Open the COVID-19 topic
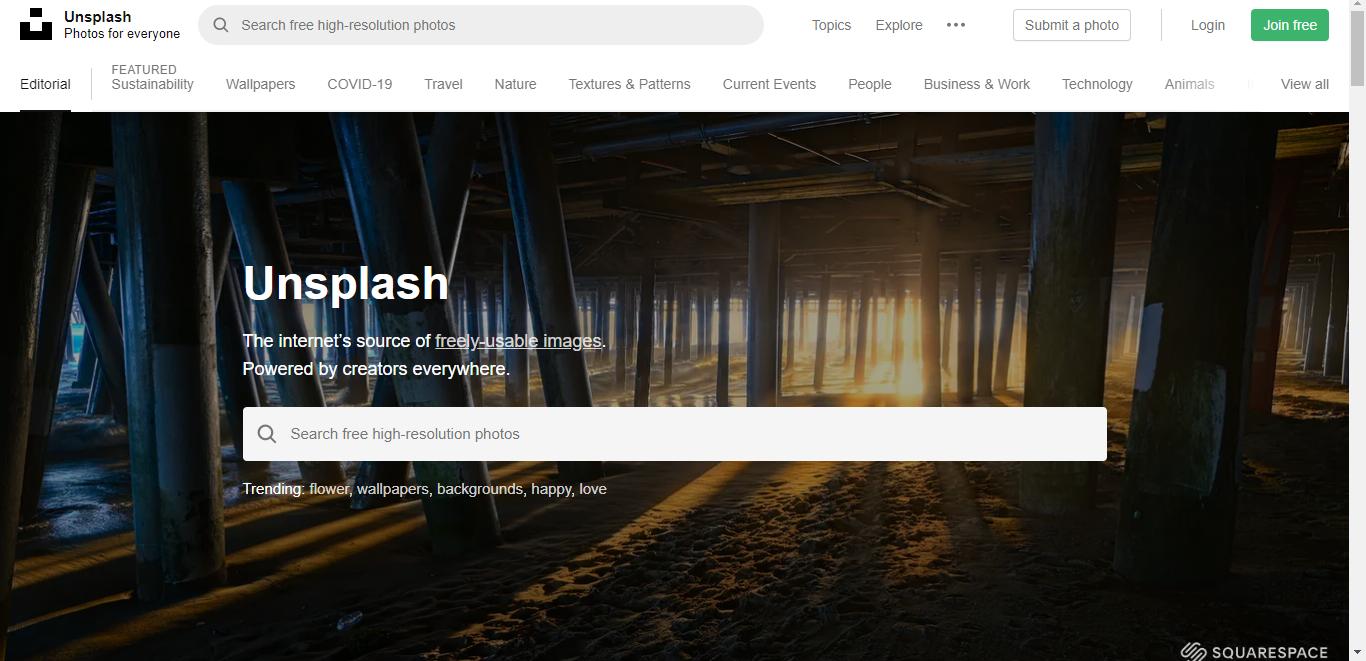Image resolution: width=1366 pixels, height=661 pixels. (x=360, y=84)
